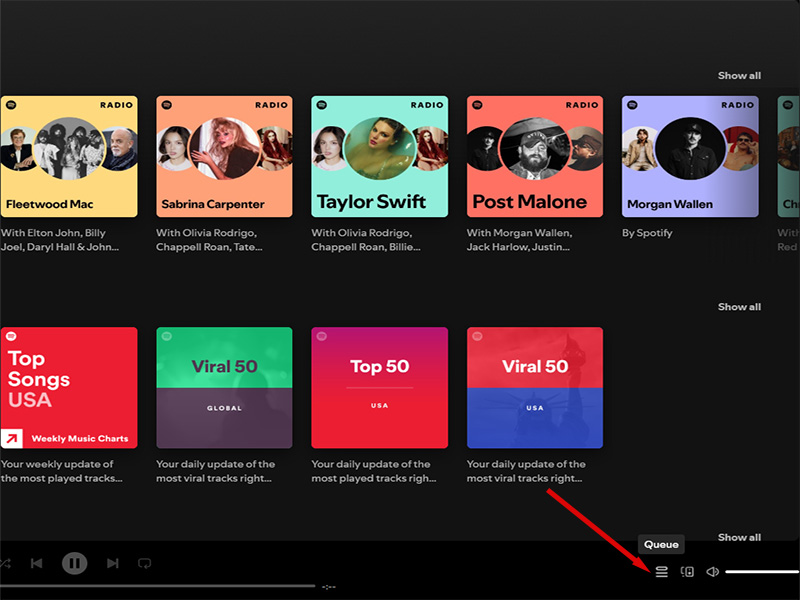Pause playback with the pause button
Viewport: 800px width, 600px height.
(x=74, y=563)
